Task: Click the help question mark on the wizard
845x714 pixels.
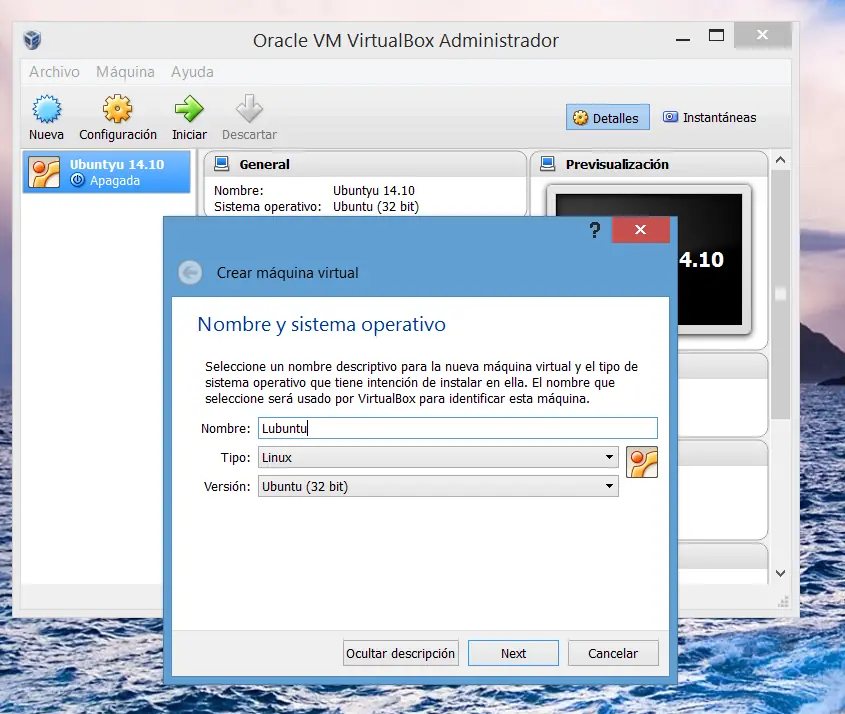Action: coord(594,229)
